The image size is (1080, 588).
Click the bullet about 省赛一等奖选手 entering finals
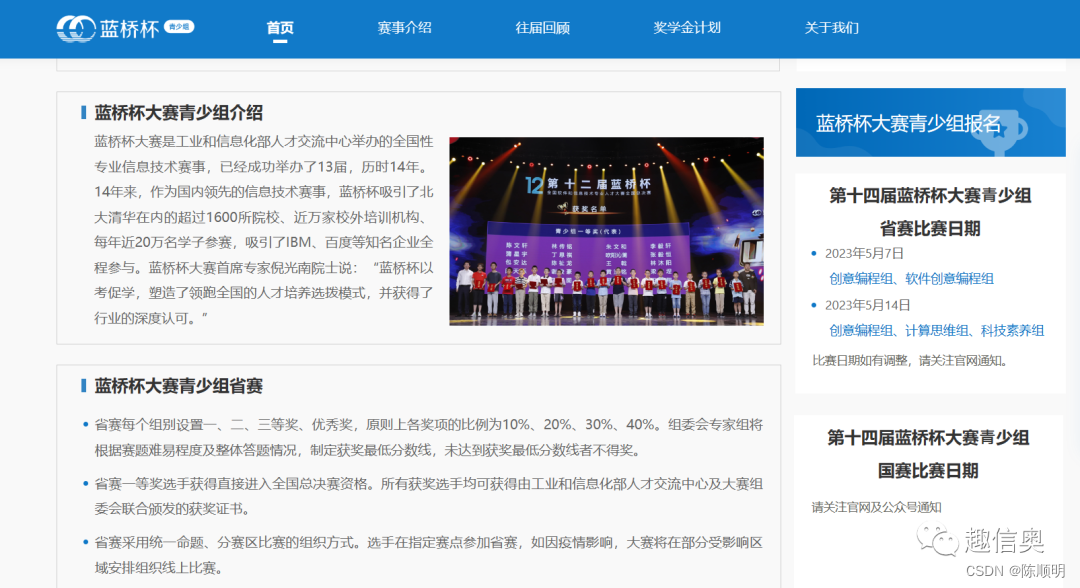tap(428, 496)
